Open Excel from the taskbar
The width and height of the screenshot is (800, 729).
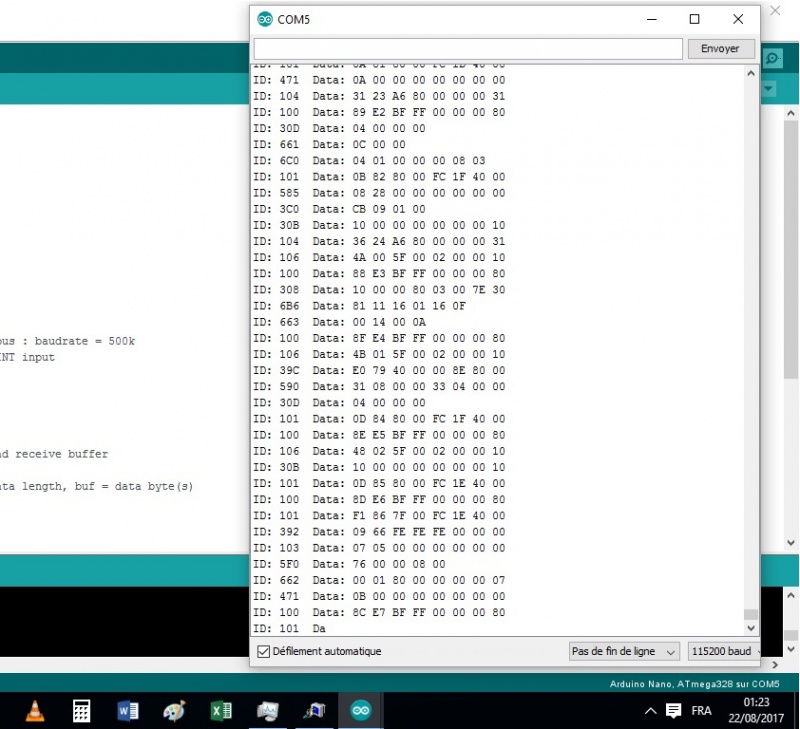221,711
